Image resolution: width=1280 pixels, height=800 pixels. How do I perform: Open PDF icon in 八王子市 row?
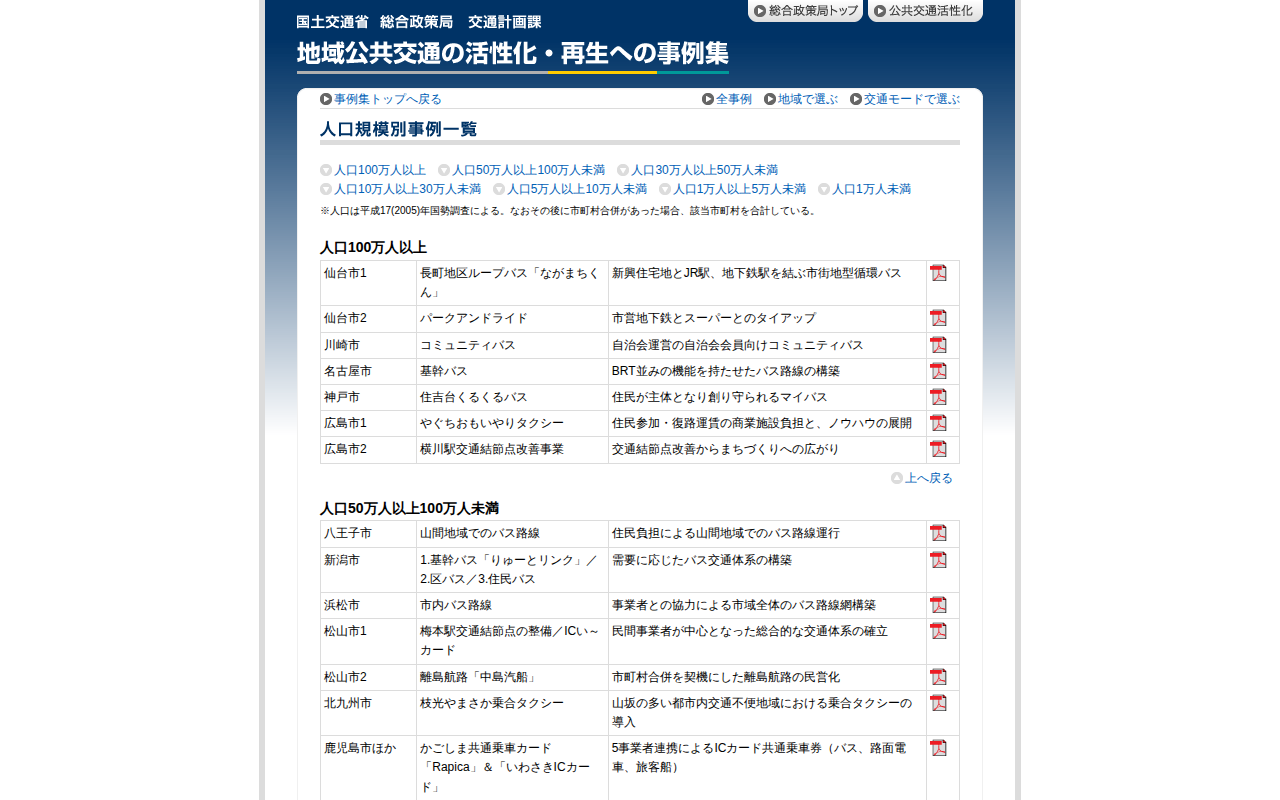(938, 533)
